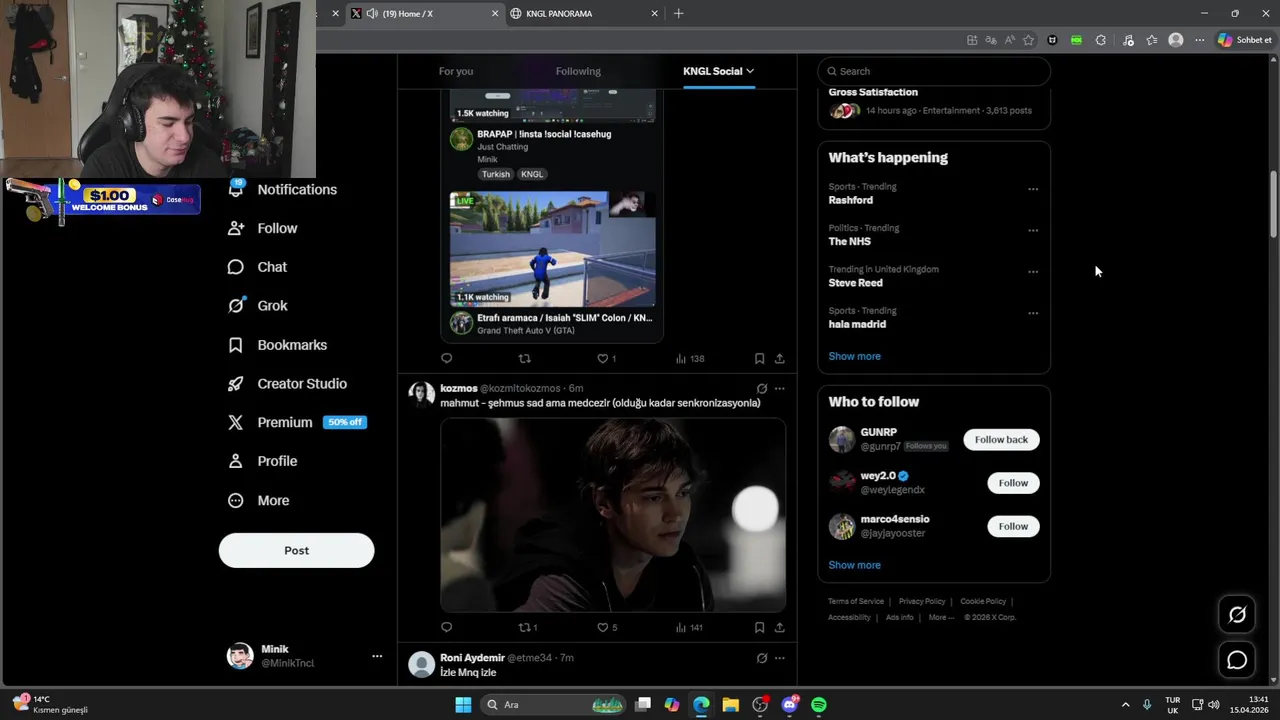Open floating messages chat button
This screenshot has height=720, width=1280.
coord(1237,660)
